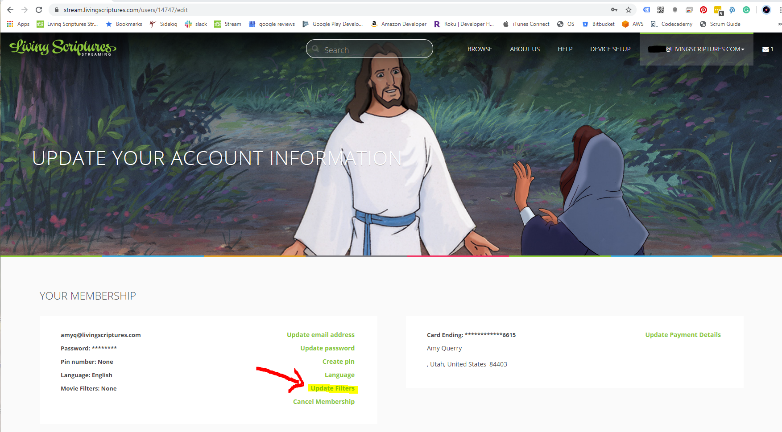Go to the Help page

click(565, 48)
